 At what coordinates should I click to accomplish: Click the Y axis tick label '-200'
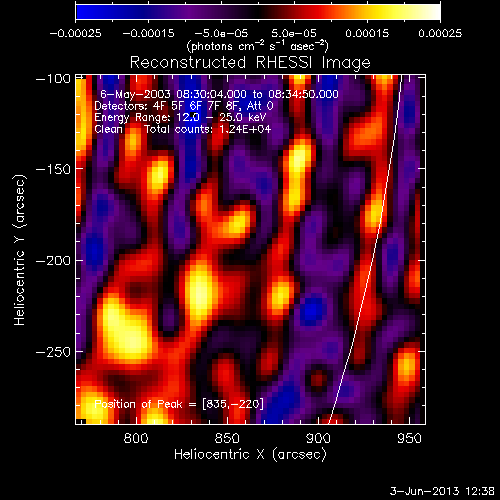pyautogui.click(x=53, y=261)
